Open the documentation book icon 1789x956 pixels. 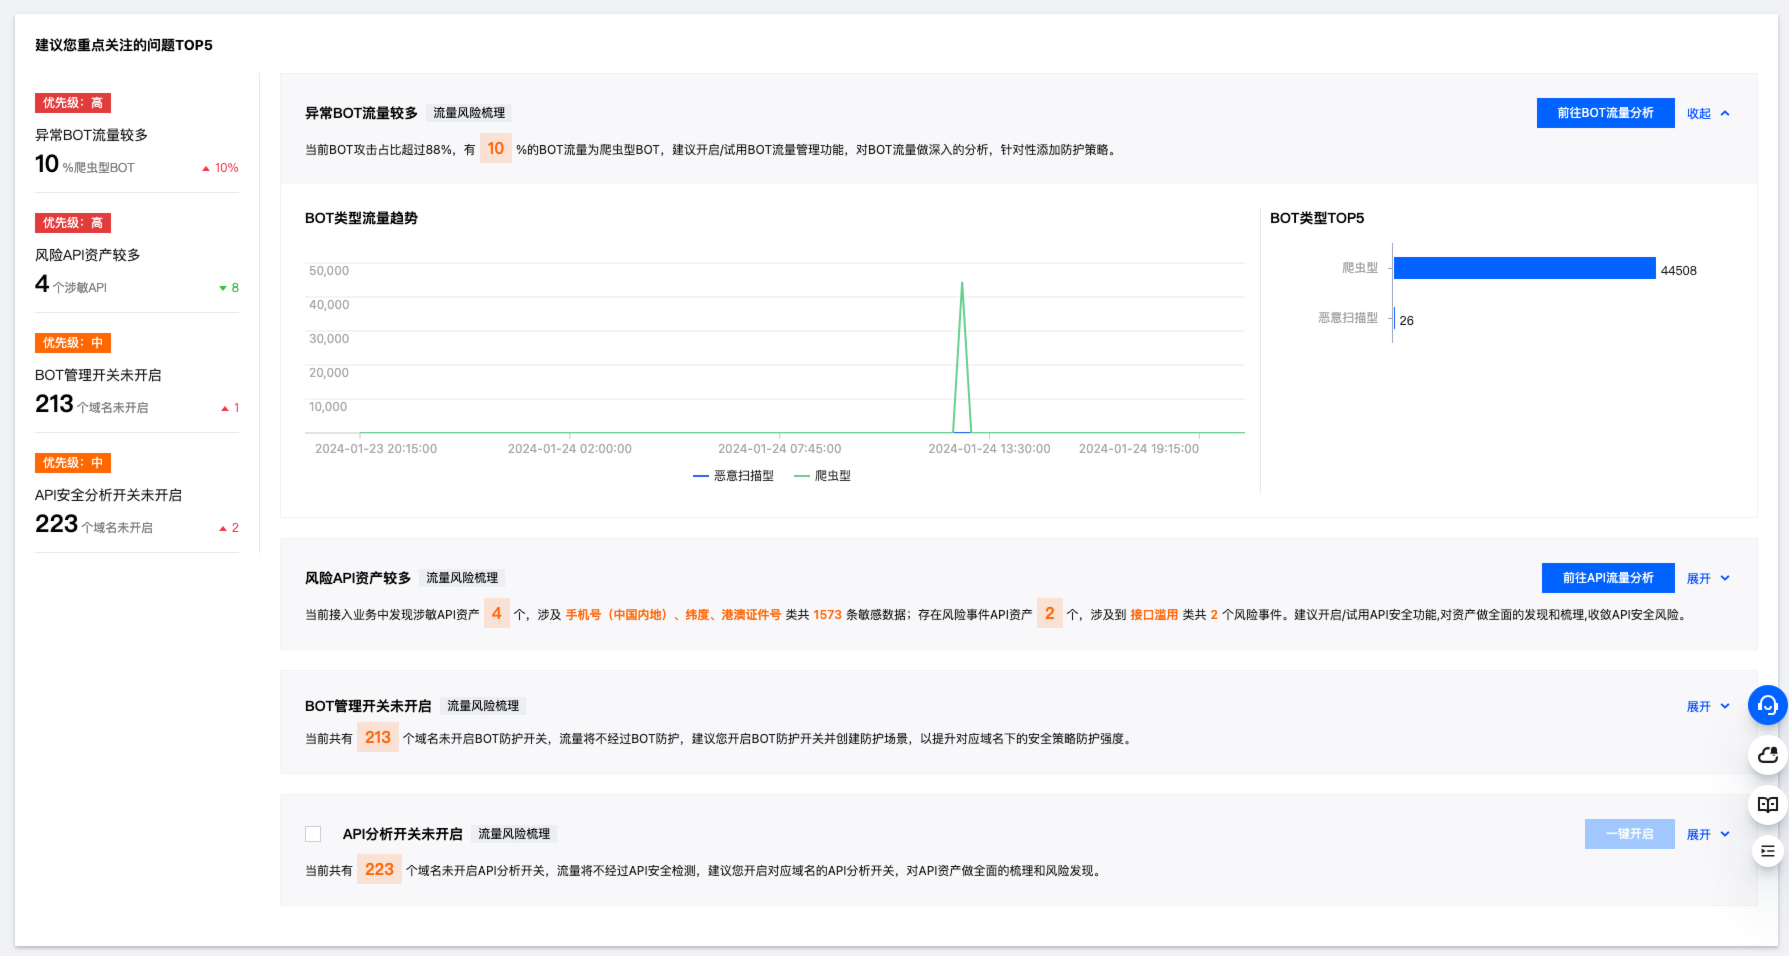(1767, 804)
